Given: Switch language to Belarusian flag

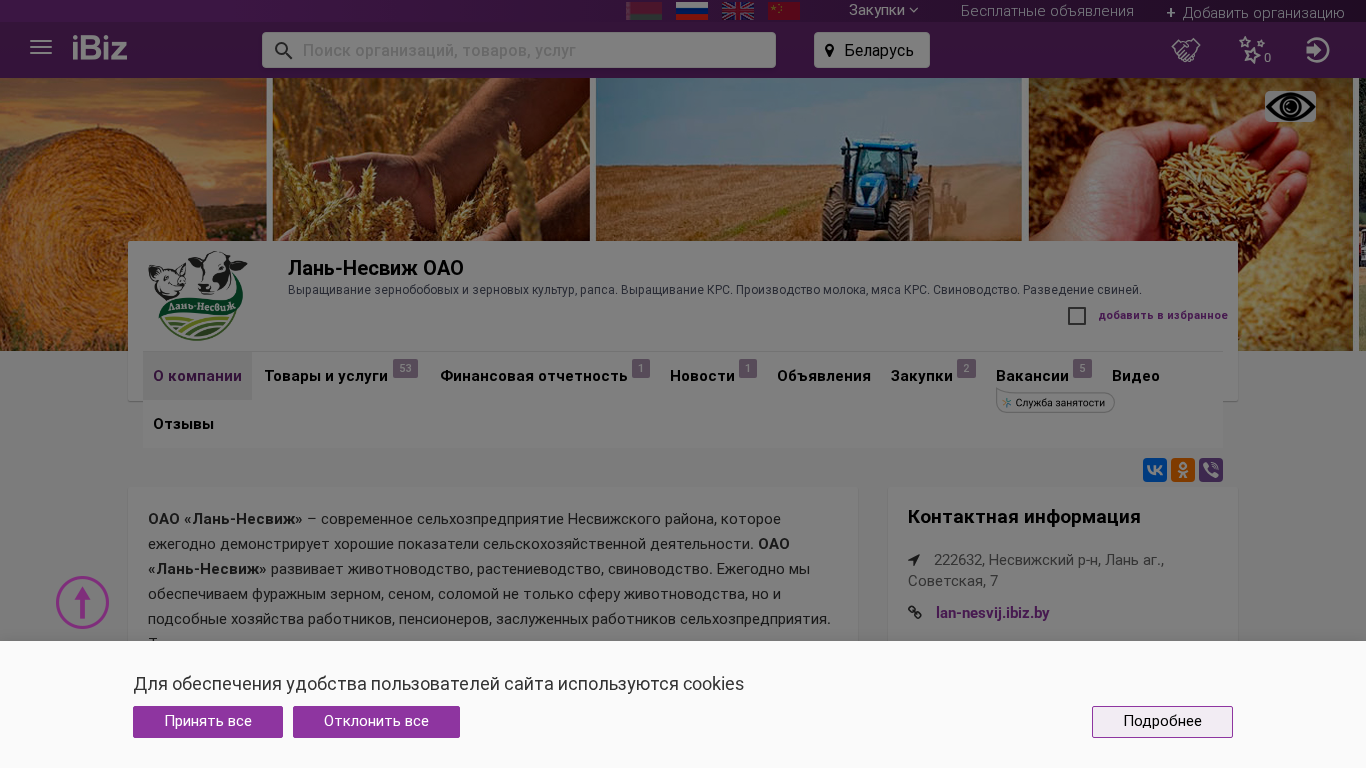Looking at the screenshot, I should coord(644,11).
